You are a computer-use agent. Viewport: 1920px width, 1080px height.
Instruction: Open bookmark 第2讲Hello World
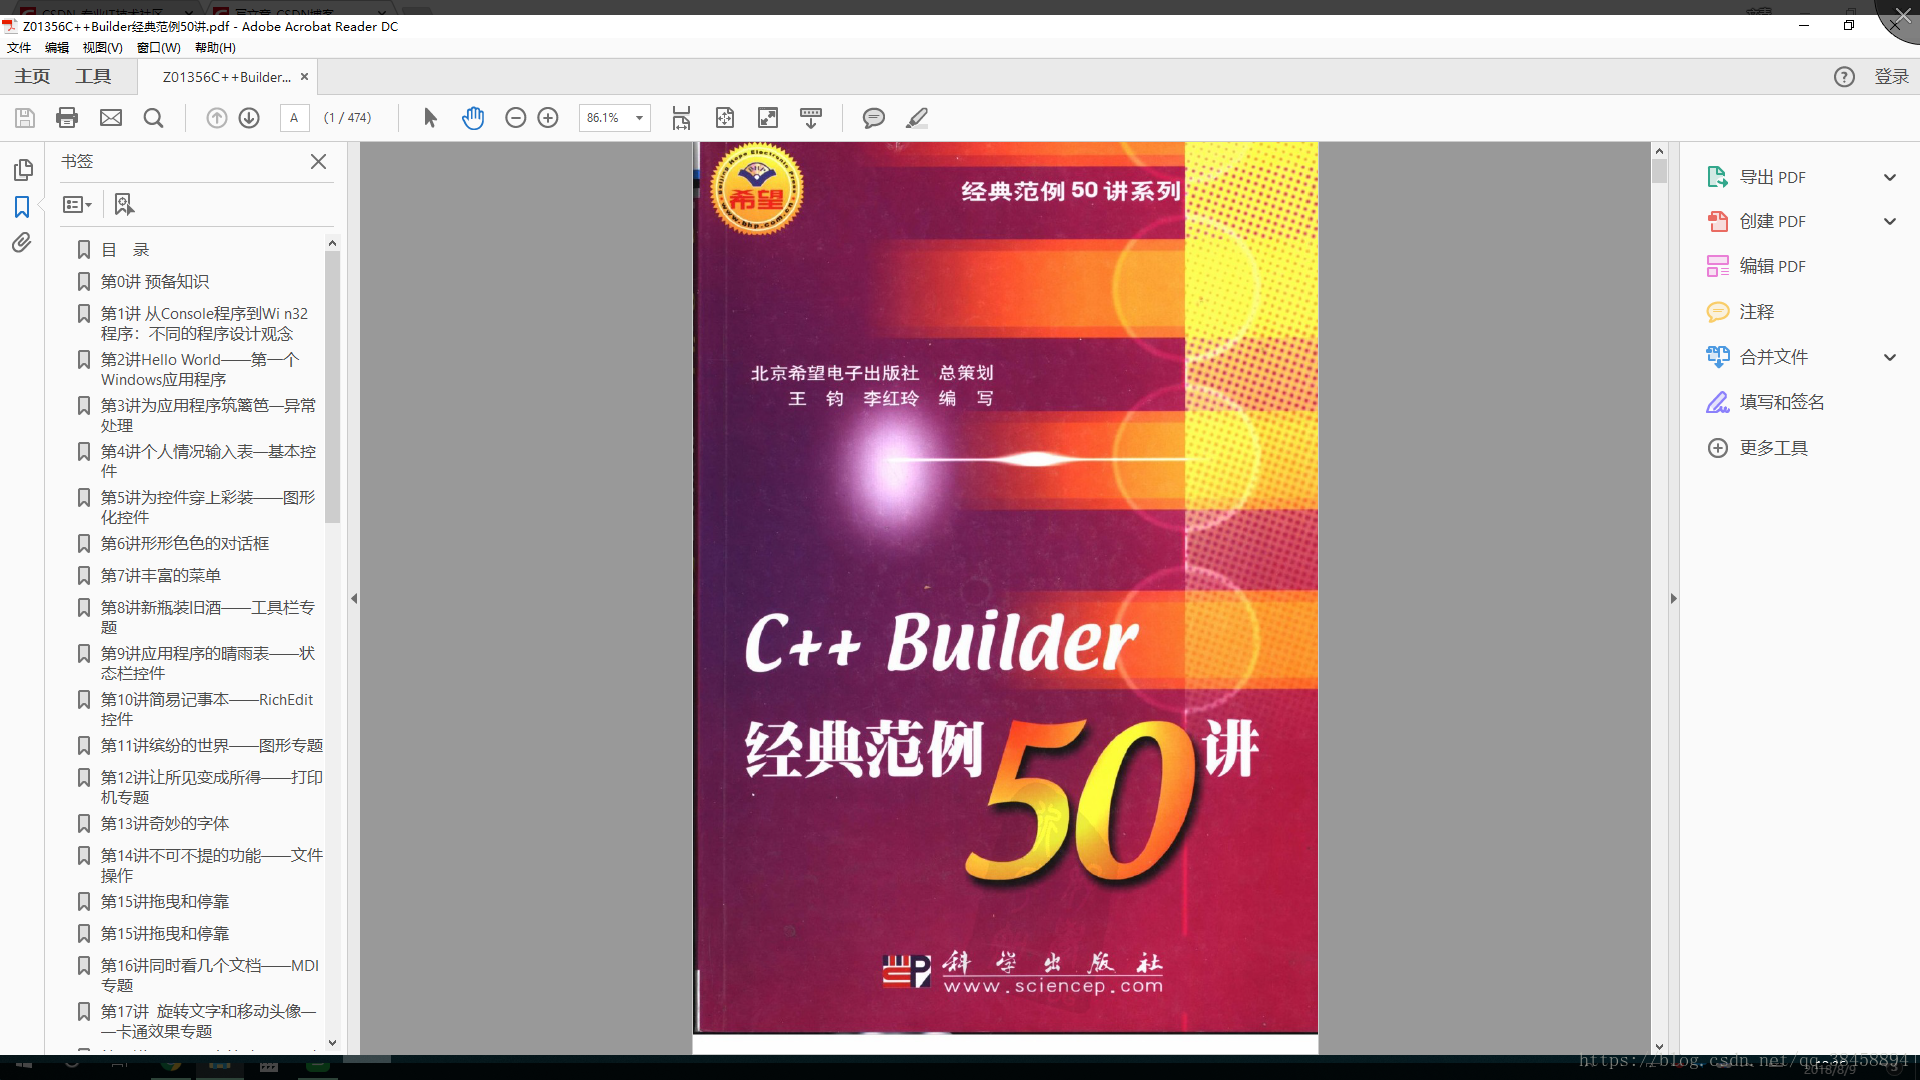[x=200, y=370]
